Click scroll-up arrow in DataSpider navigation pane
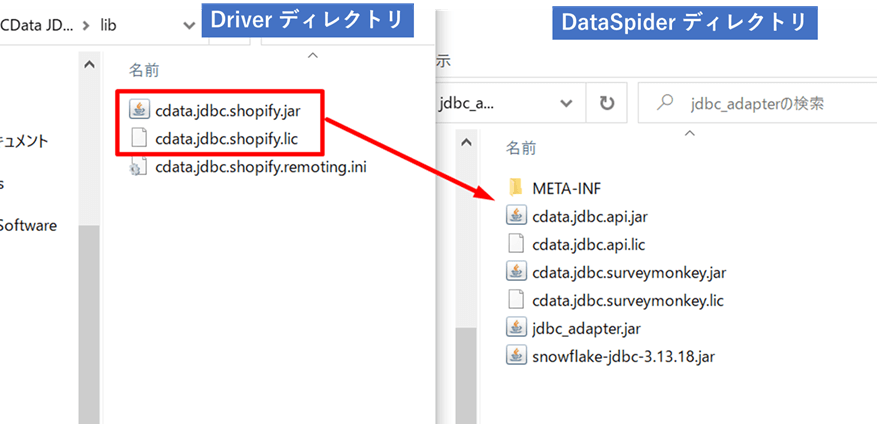The width and height of the screenshot is (877, 424). click(x=465, y=143)
